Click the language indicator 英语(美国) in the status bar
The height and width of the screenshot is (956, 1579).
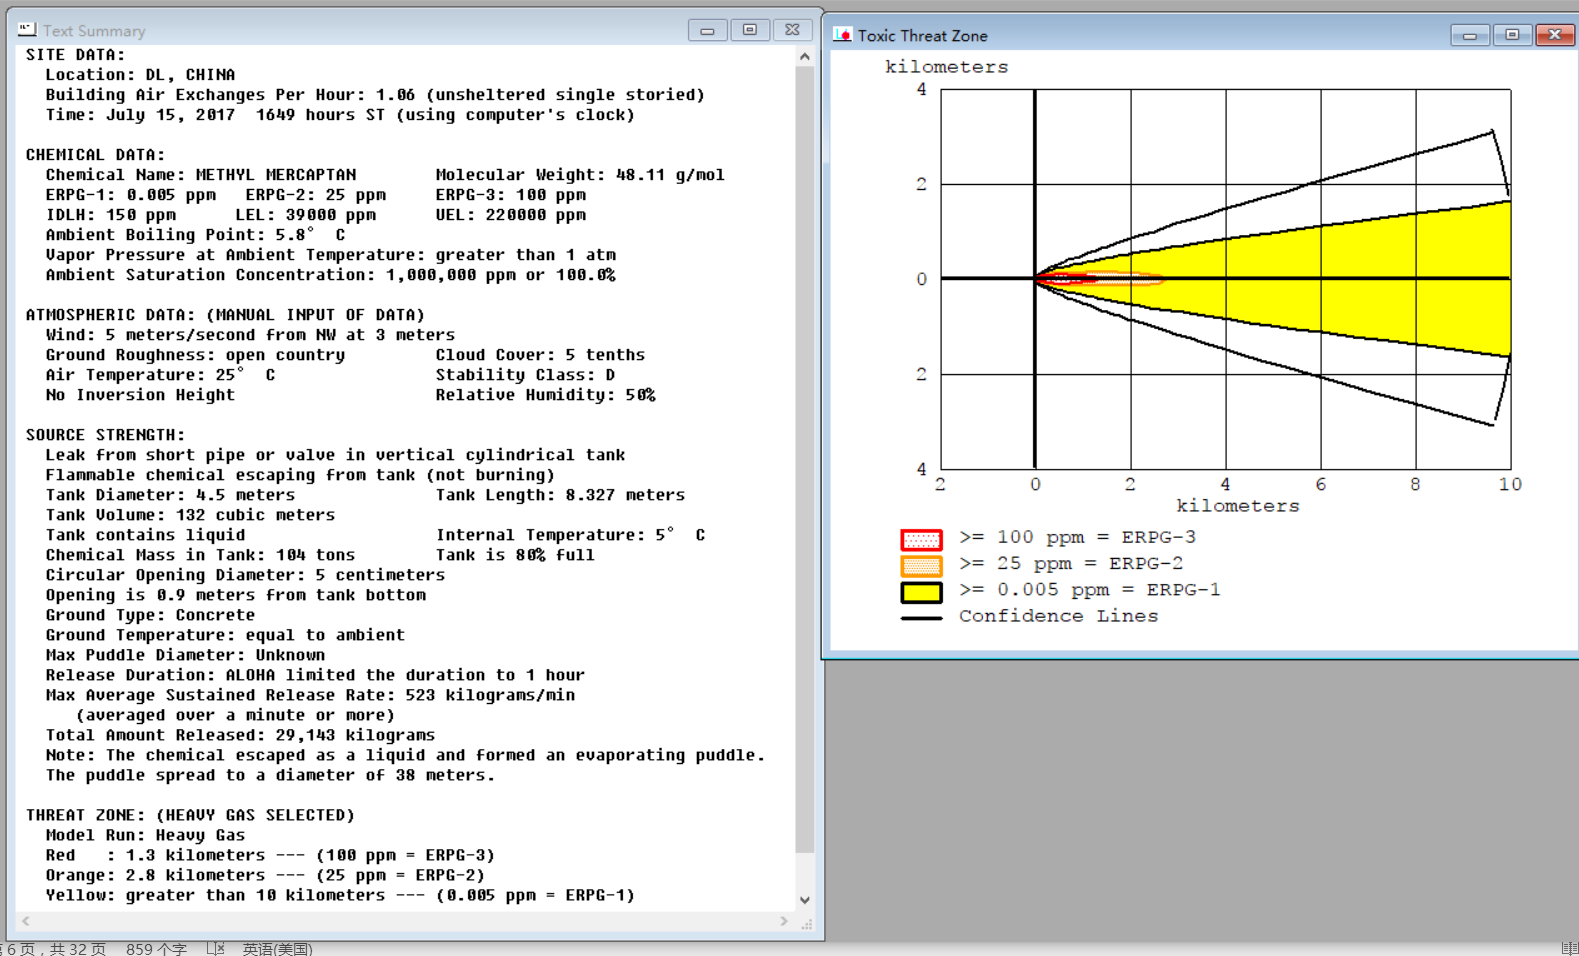277,948
